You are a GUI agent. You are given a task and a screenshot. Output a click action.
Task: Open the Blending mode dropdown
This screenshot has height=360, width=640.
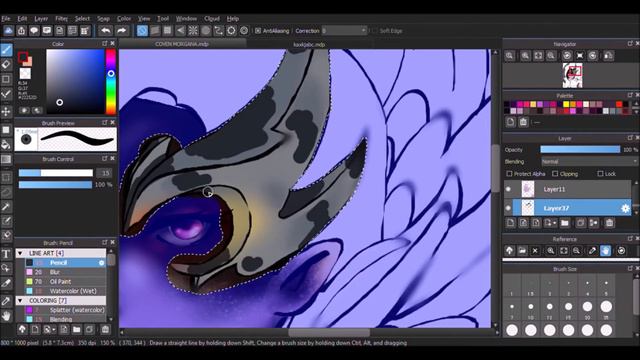(589, 162)
